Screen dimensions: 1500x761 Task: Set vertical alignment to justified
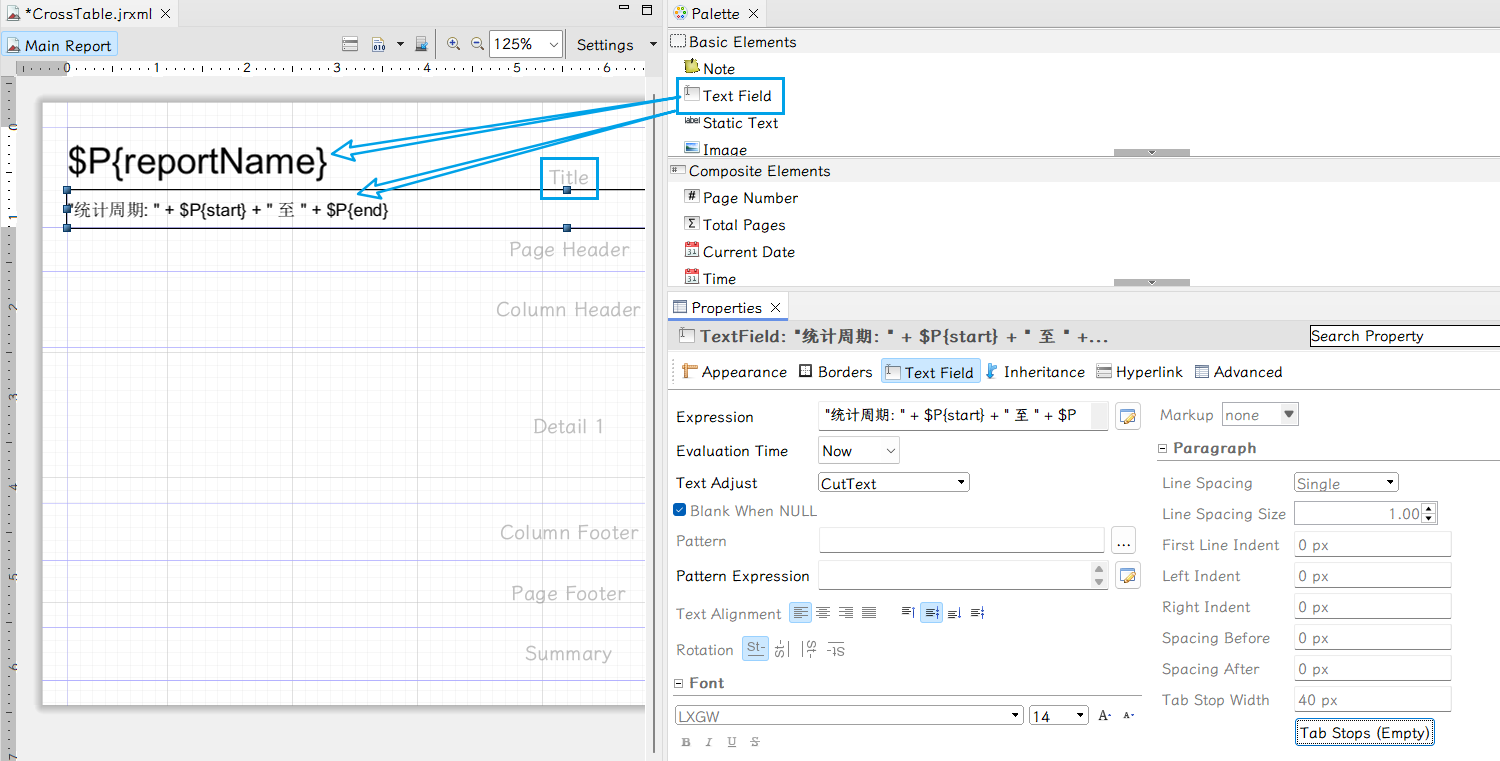(977, 612)
